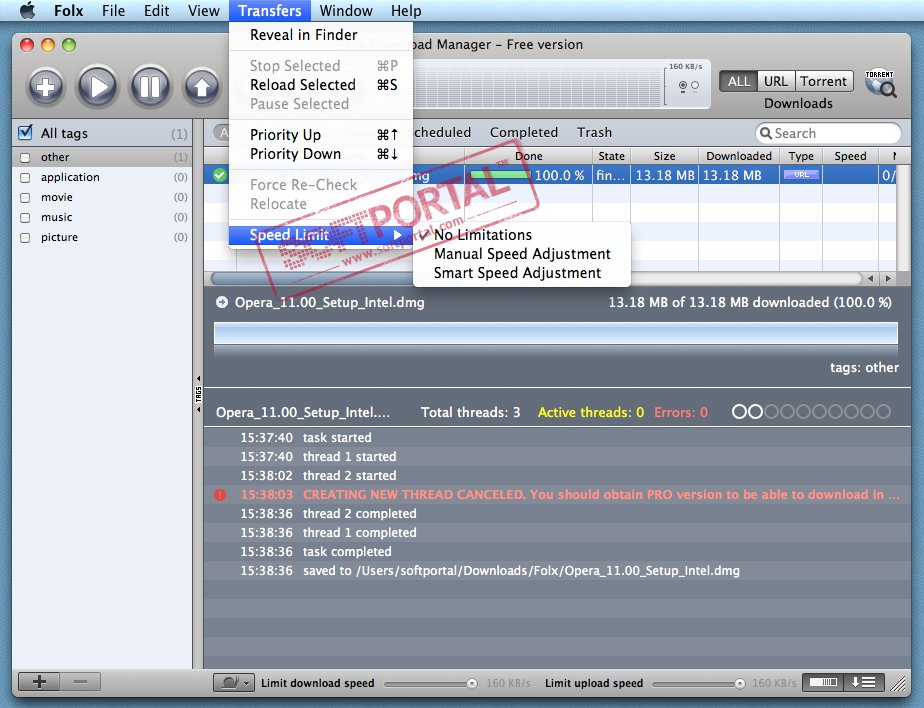
Task: Switch to detailed list view icon at bottom right
Action: (863, 682)
